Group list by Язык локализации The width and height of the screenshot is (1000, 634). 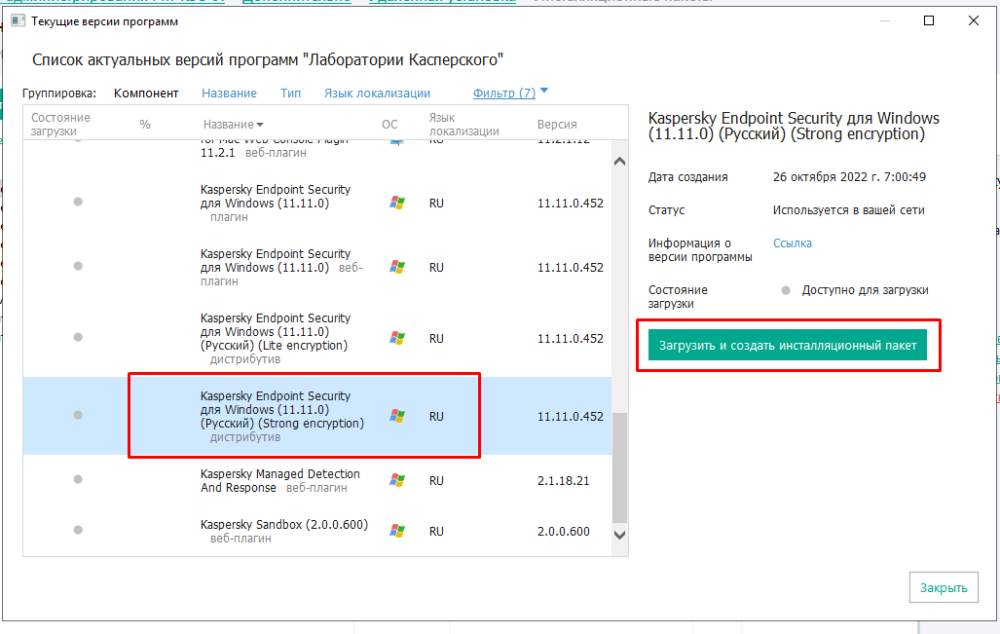point(377,93)
